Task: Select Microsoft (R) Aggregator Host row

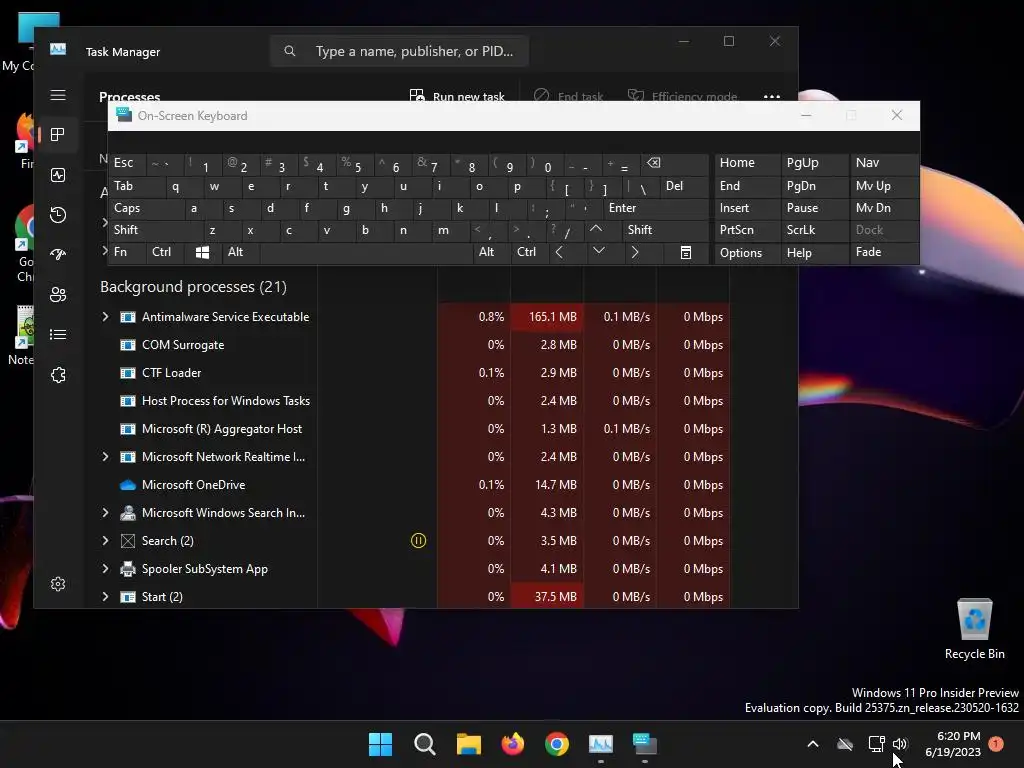Action: (x=415, y=429)
